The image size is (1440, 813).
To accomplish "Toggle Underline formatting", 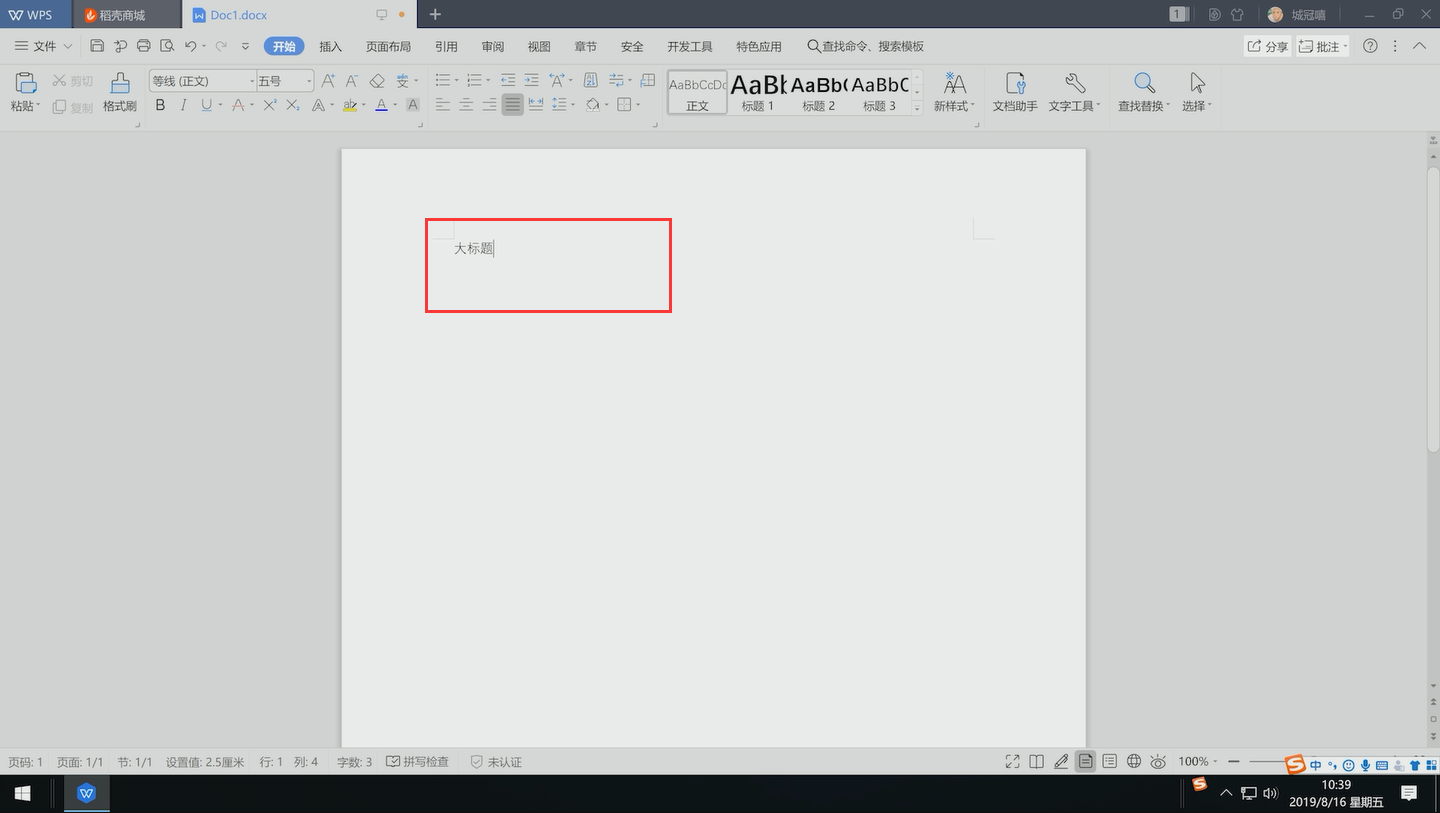I will click(207, 105).
